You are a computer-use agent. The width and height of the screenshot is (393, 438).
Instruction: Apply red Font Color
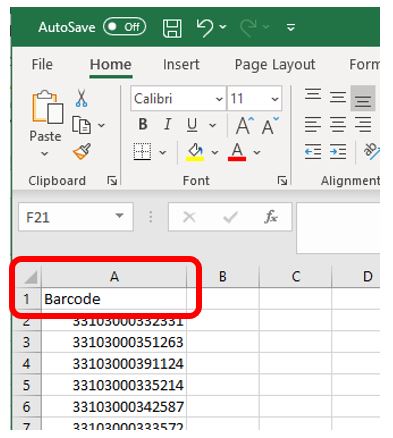click(x=237, y=152)
